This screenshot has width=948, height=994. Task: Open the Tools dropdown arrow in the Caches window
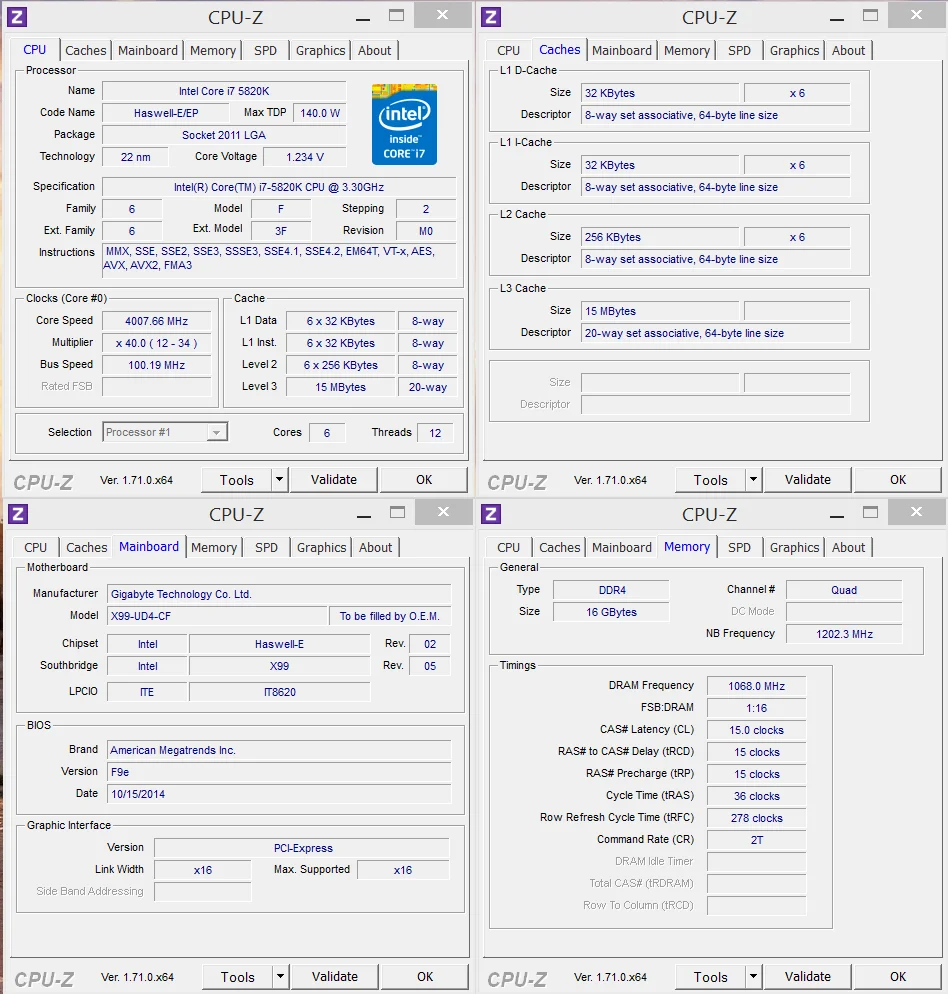click(753, 480)
